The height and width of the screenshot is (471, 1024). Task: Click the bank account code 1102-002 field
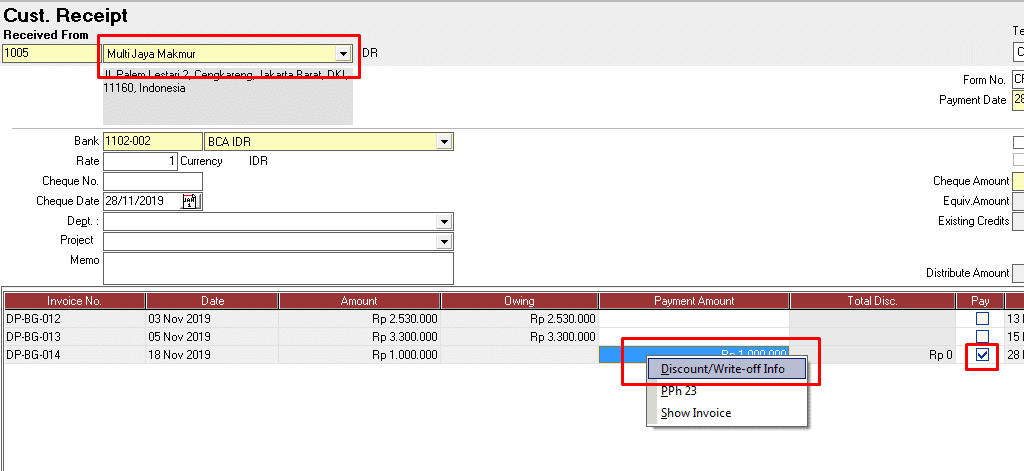click(152, 143)
